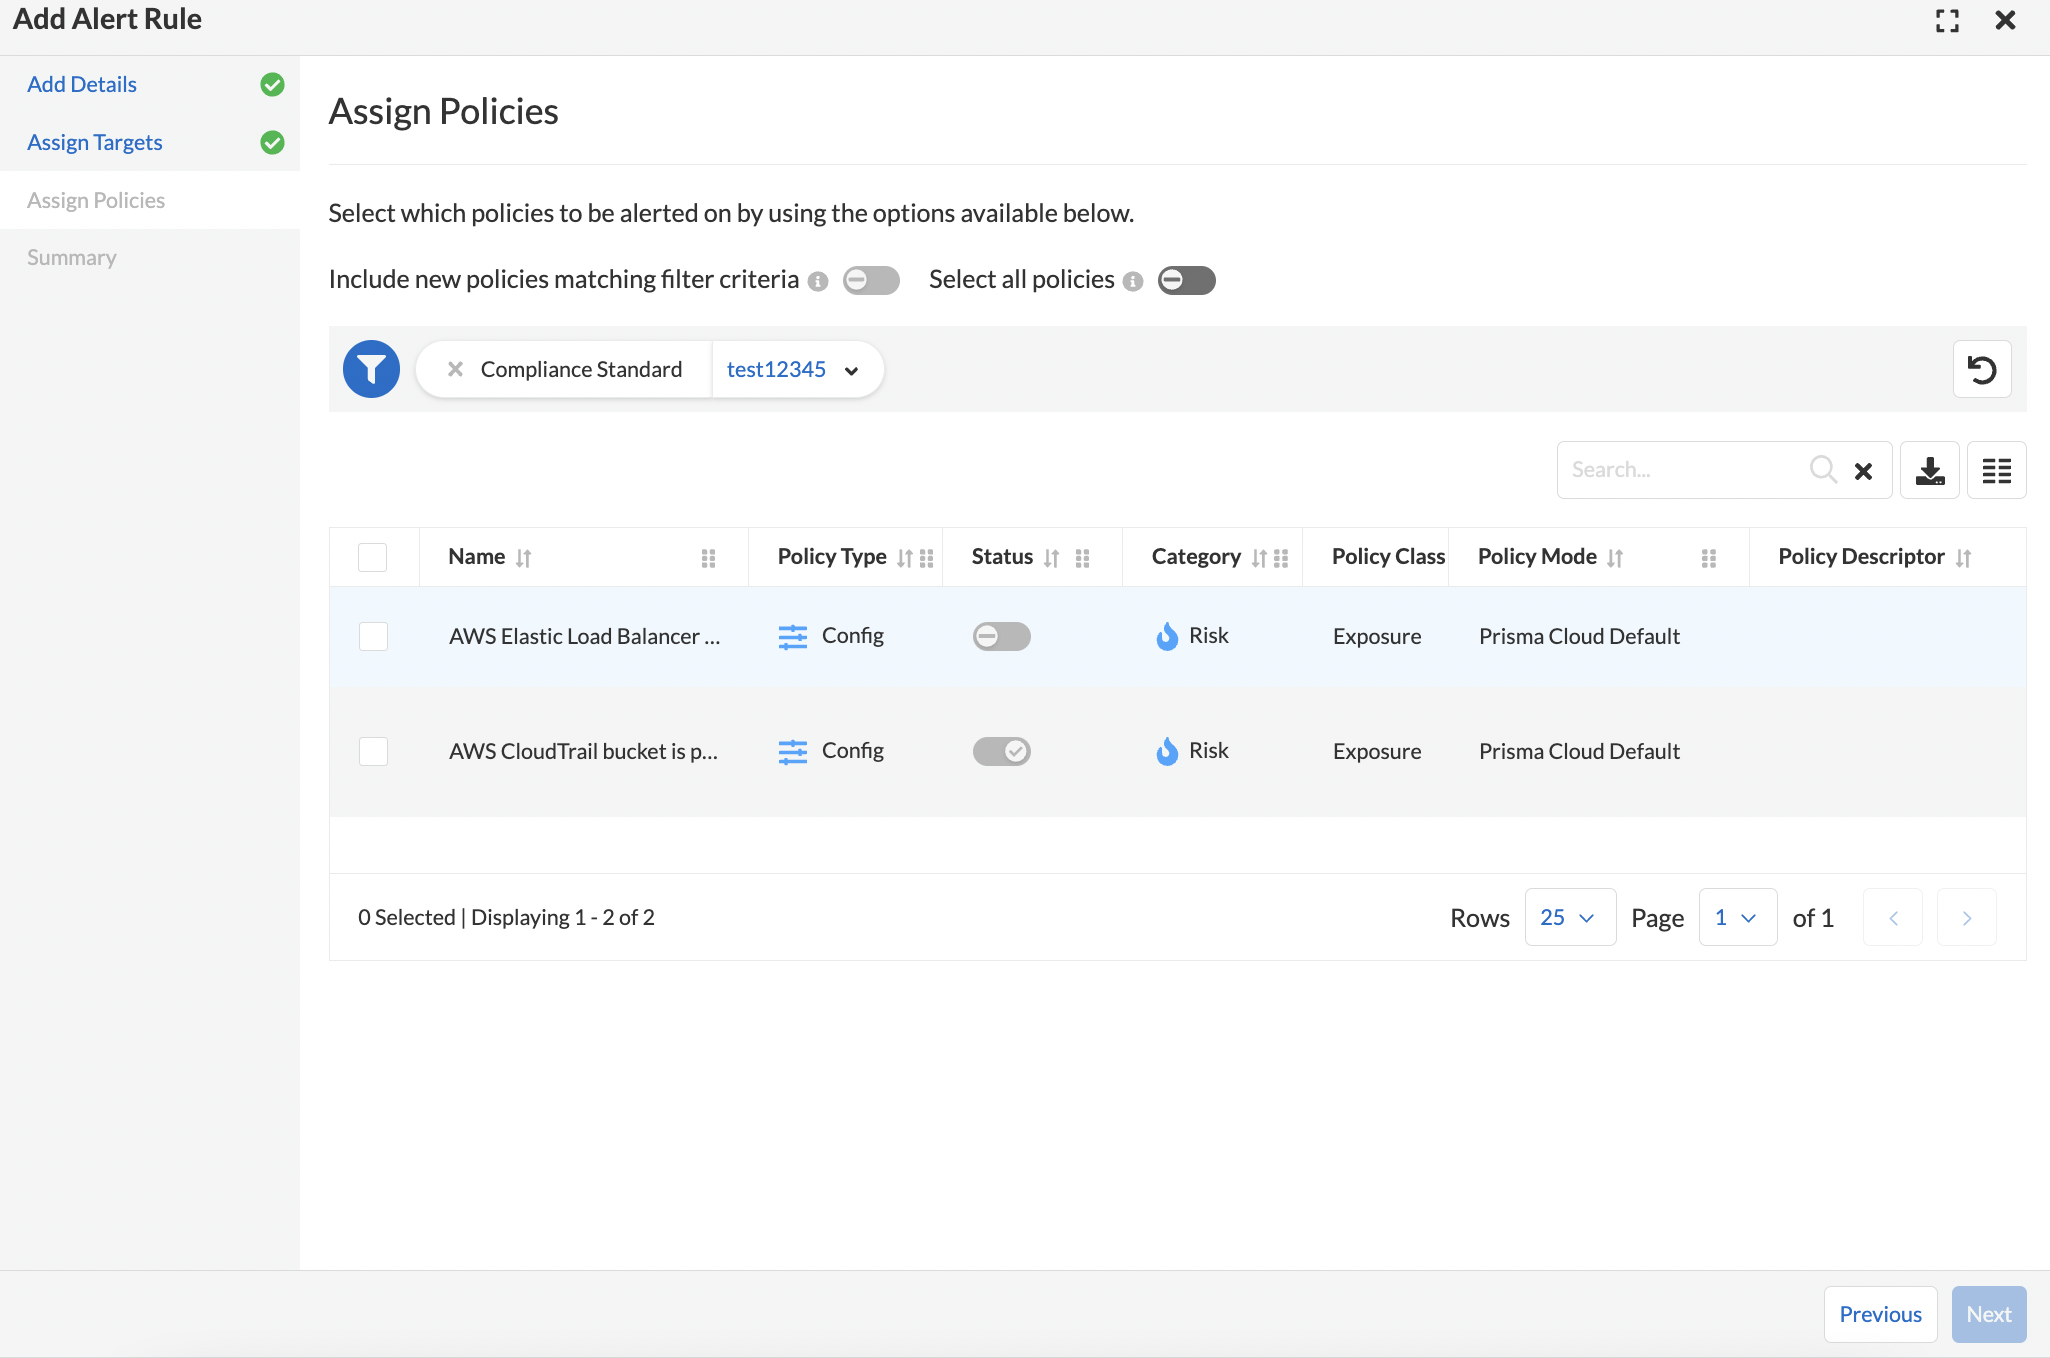Reset filters using the undo icon

coord(1983,369)
